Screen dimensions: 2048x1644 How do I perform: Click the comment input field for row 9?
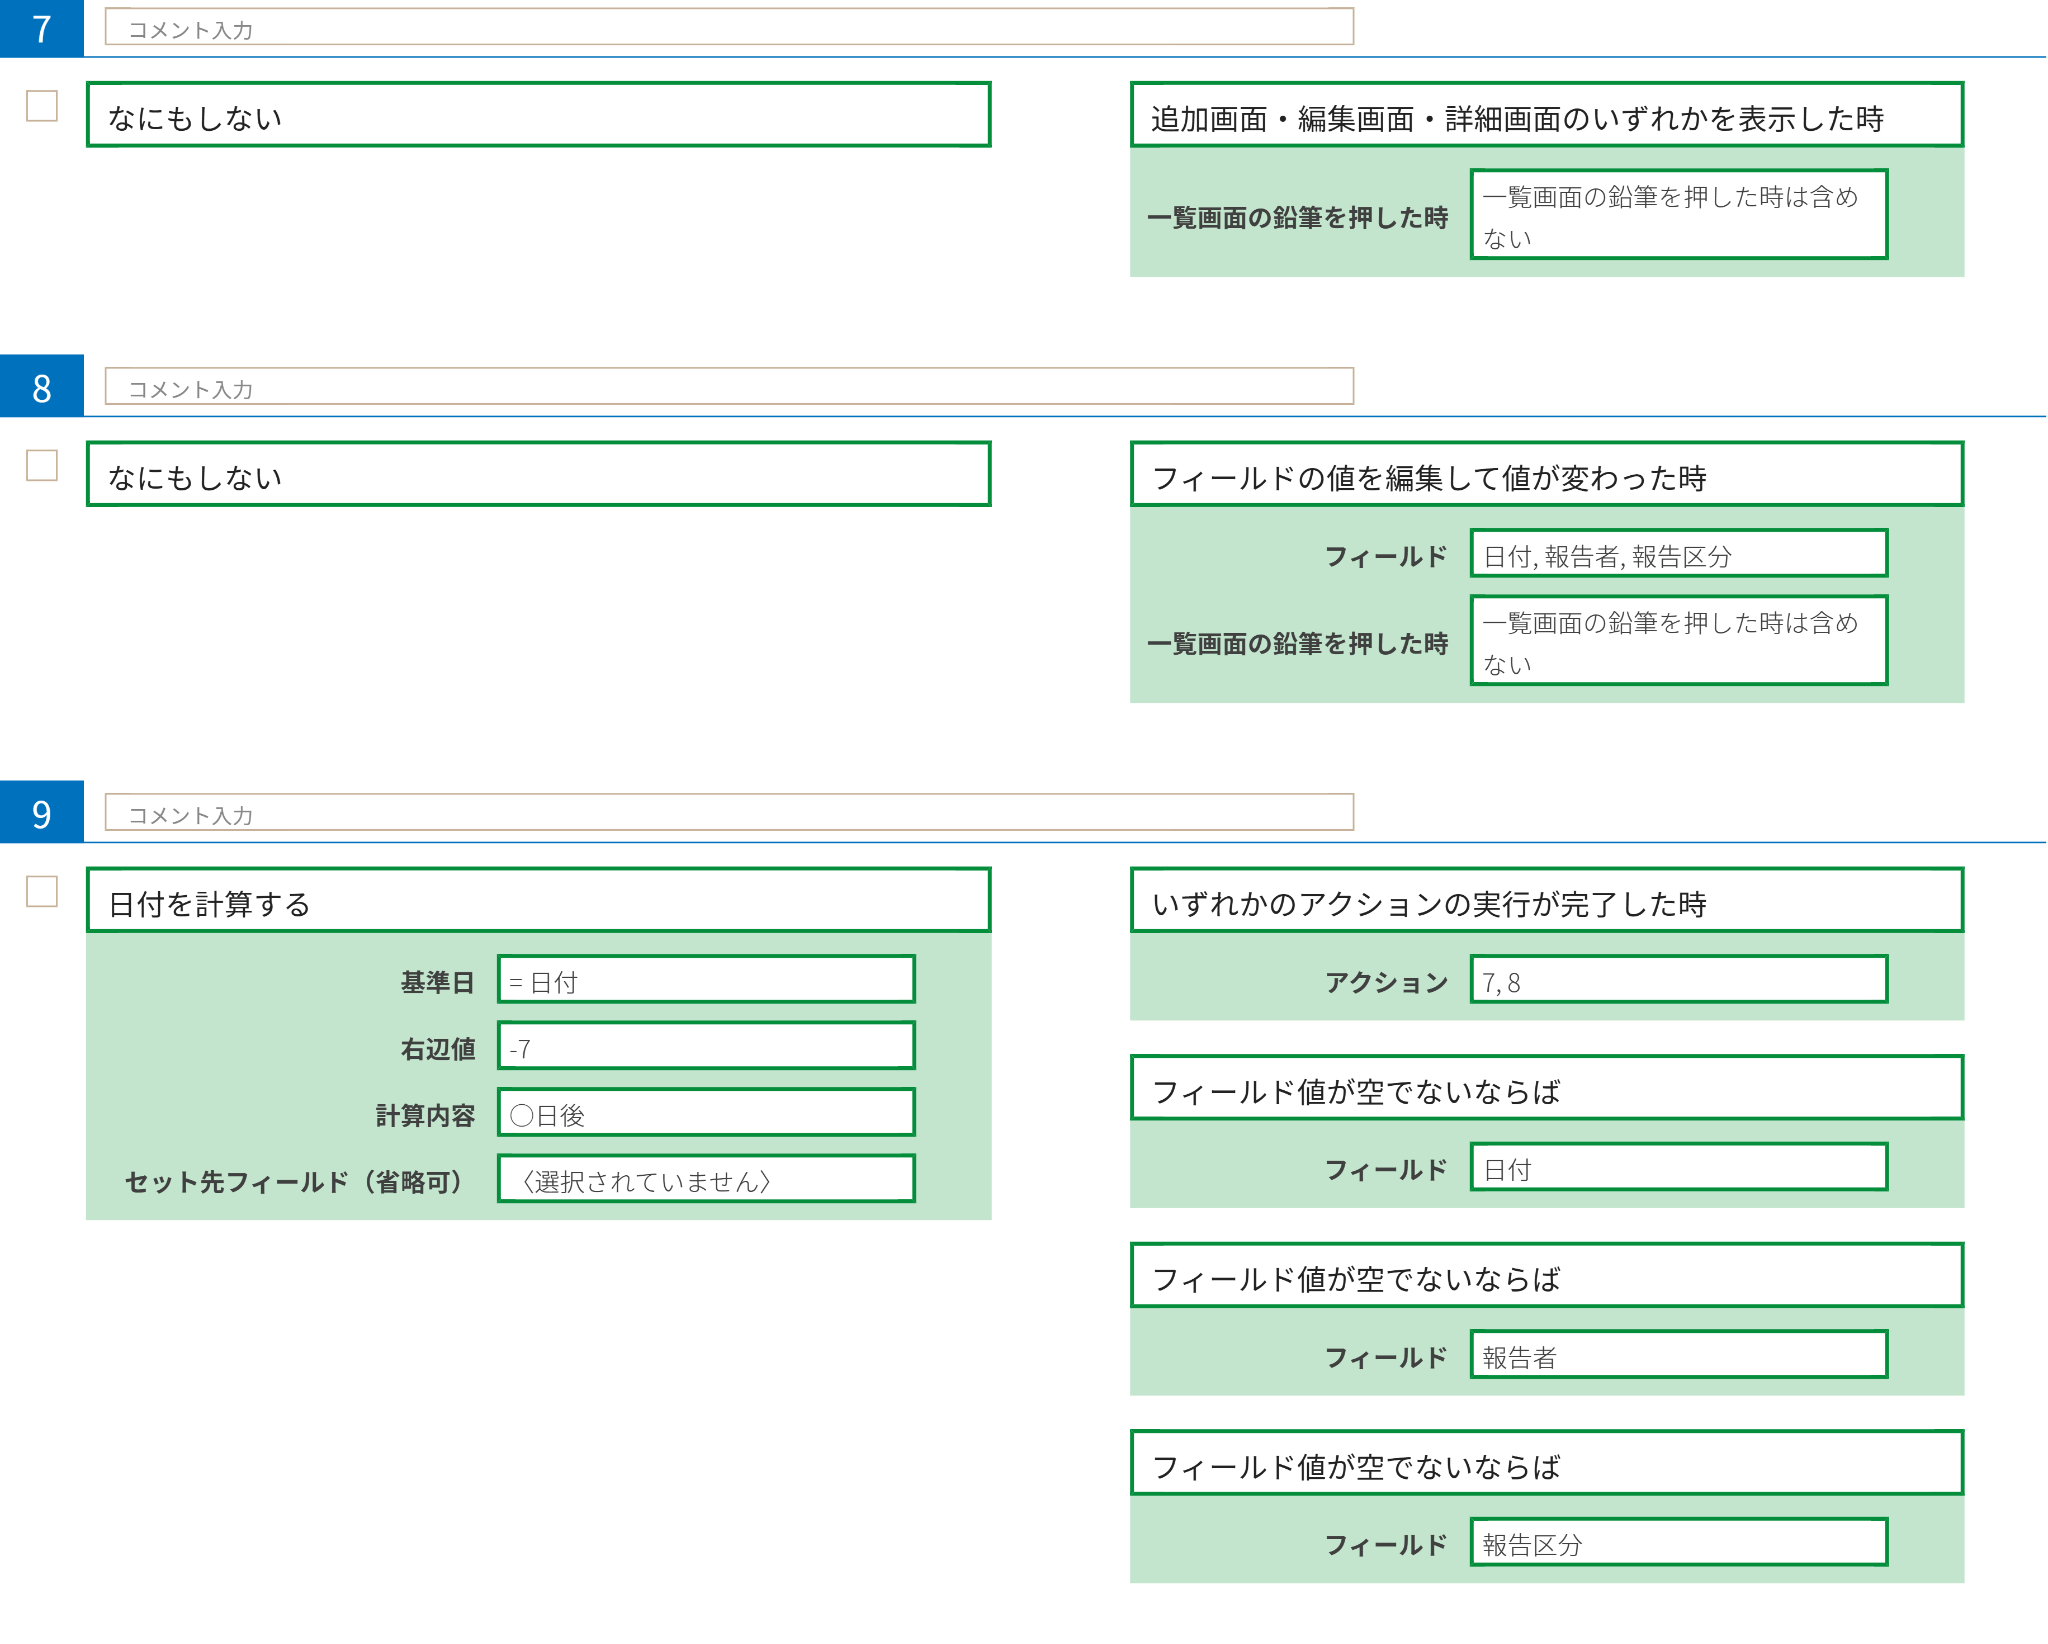coord(728,813)
